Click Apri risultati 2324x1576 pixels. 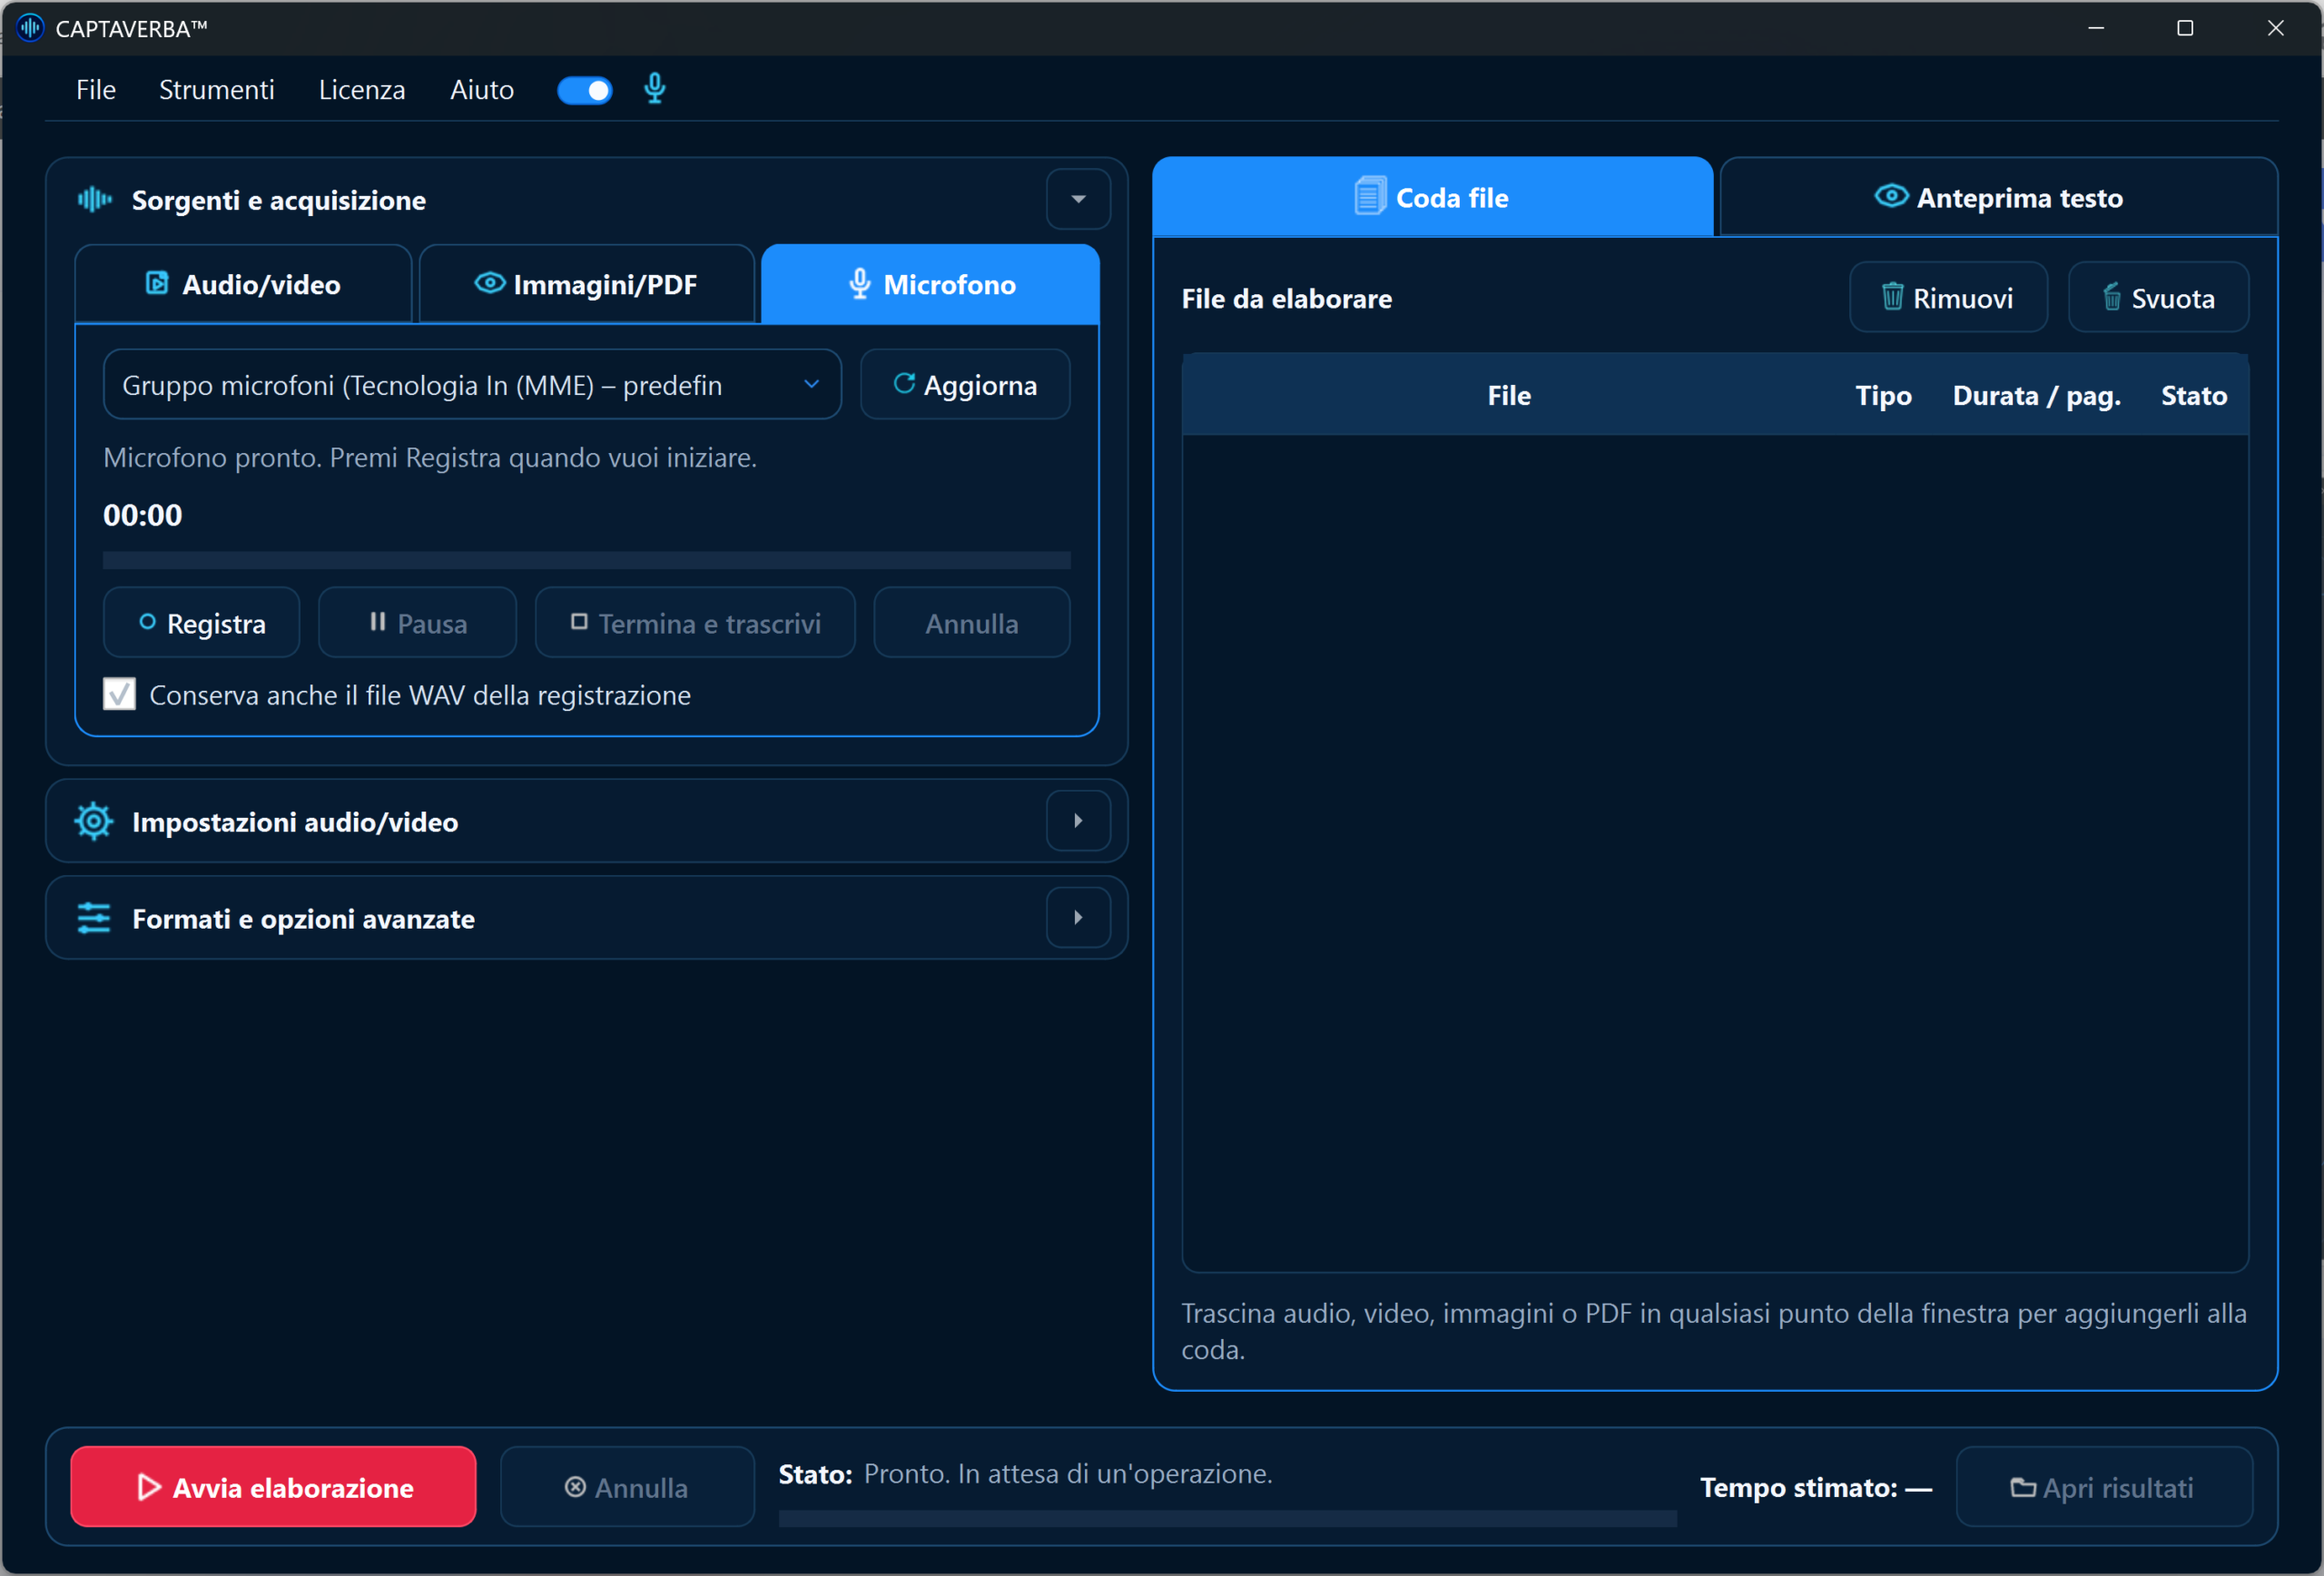[2104, 1487]
